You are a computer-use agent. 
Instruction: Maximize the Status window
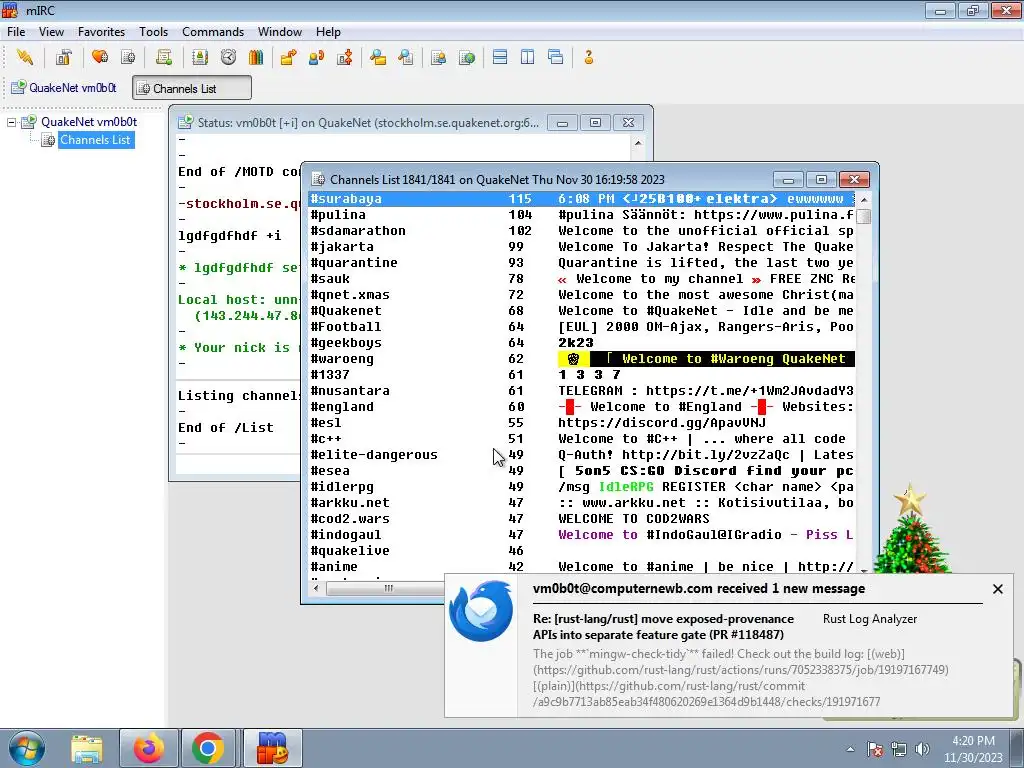[595, 123]
